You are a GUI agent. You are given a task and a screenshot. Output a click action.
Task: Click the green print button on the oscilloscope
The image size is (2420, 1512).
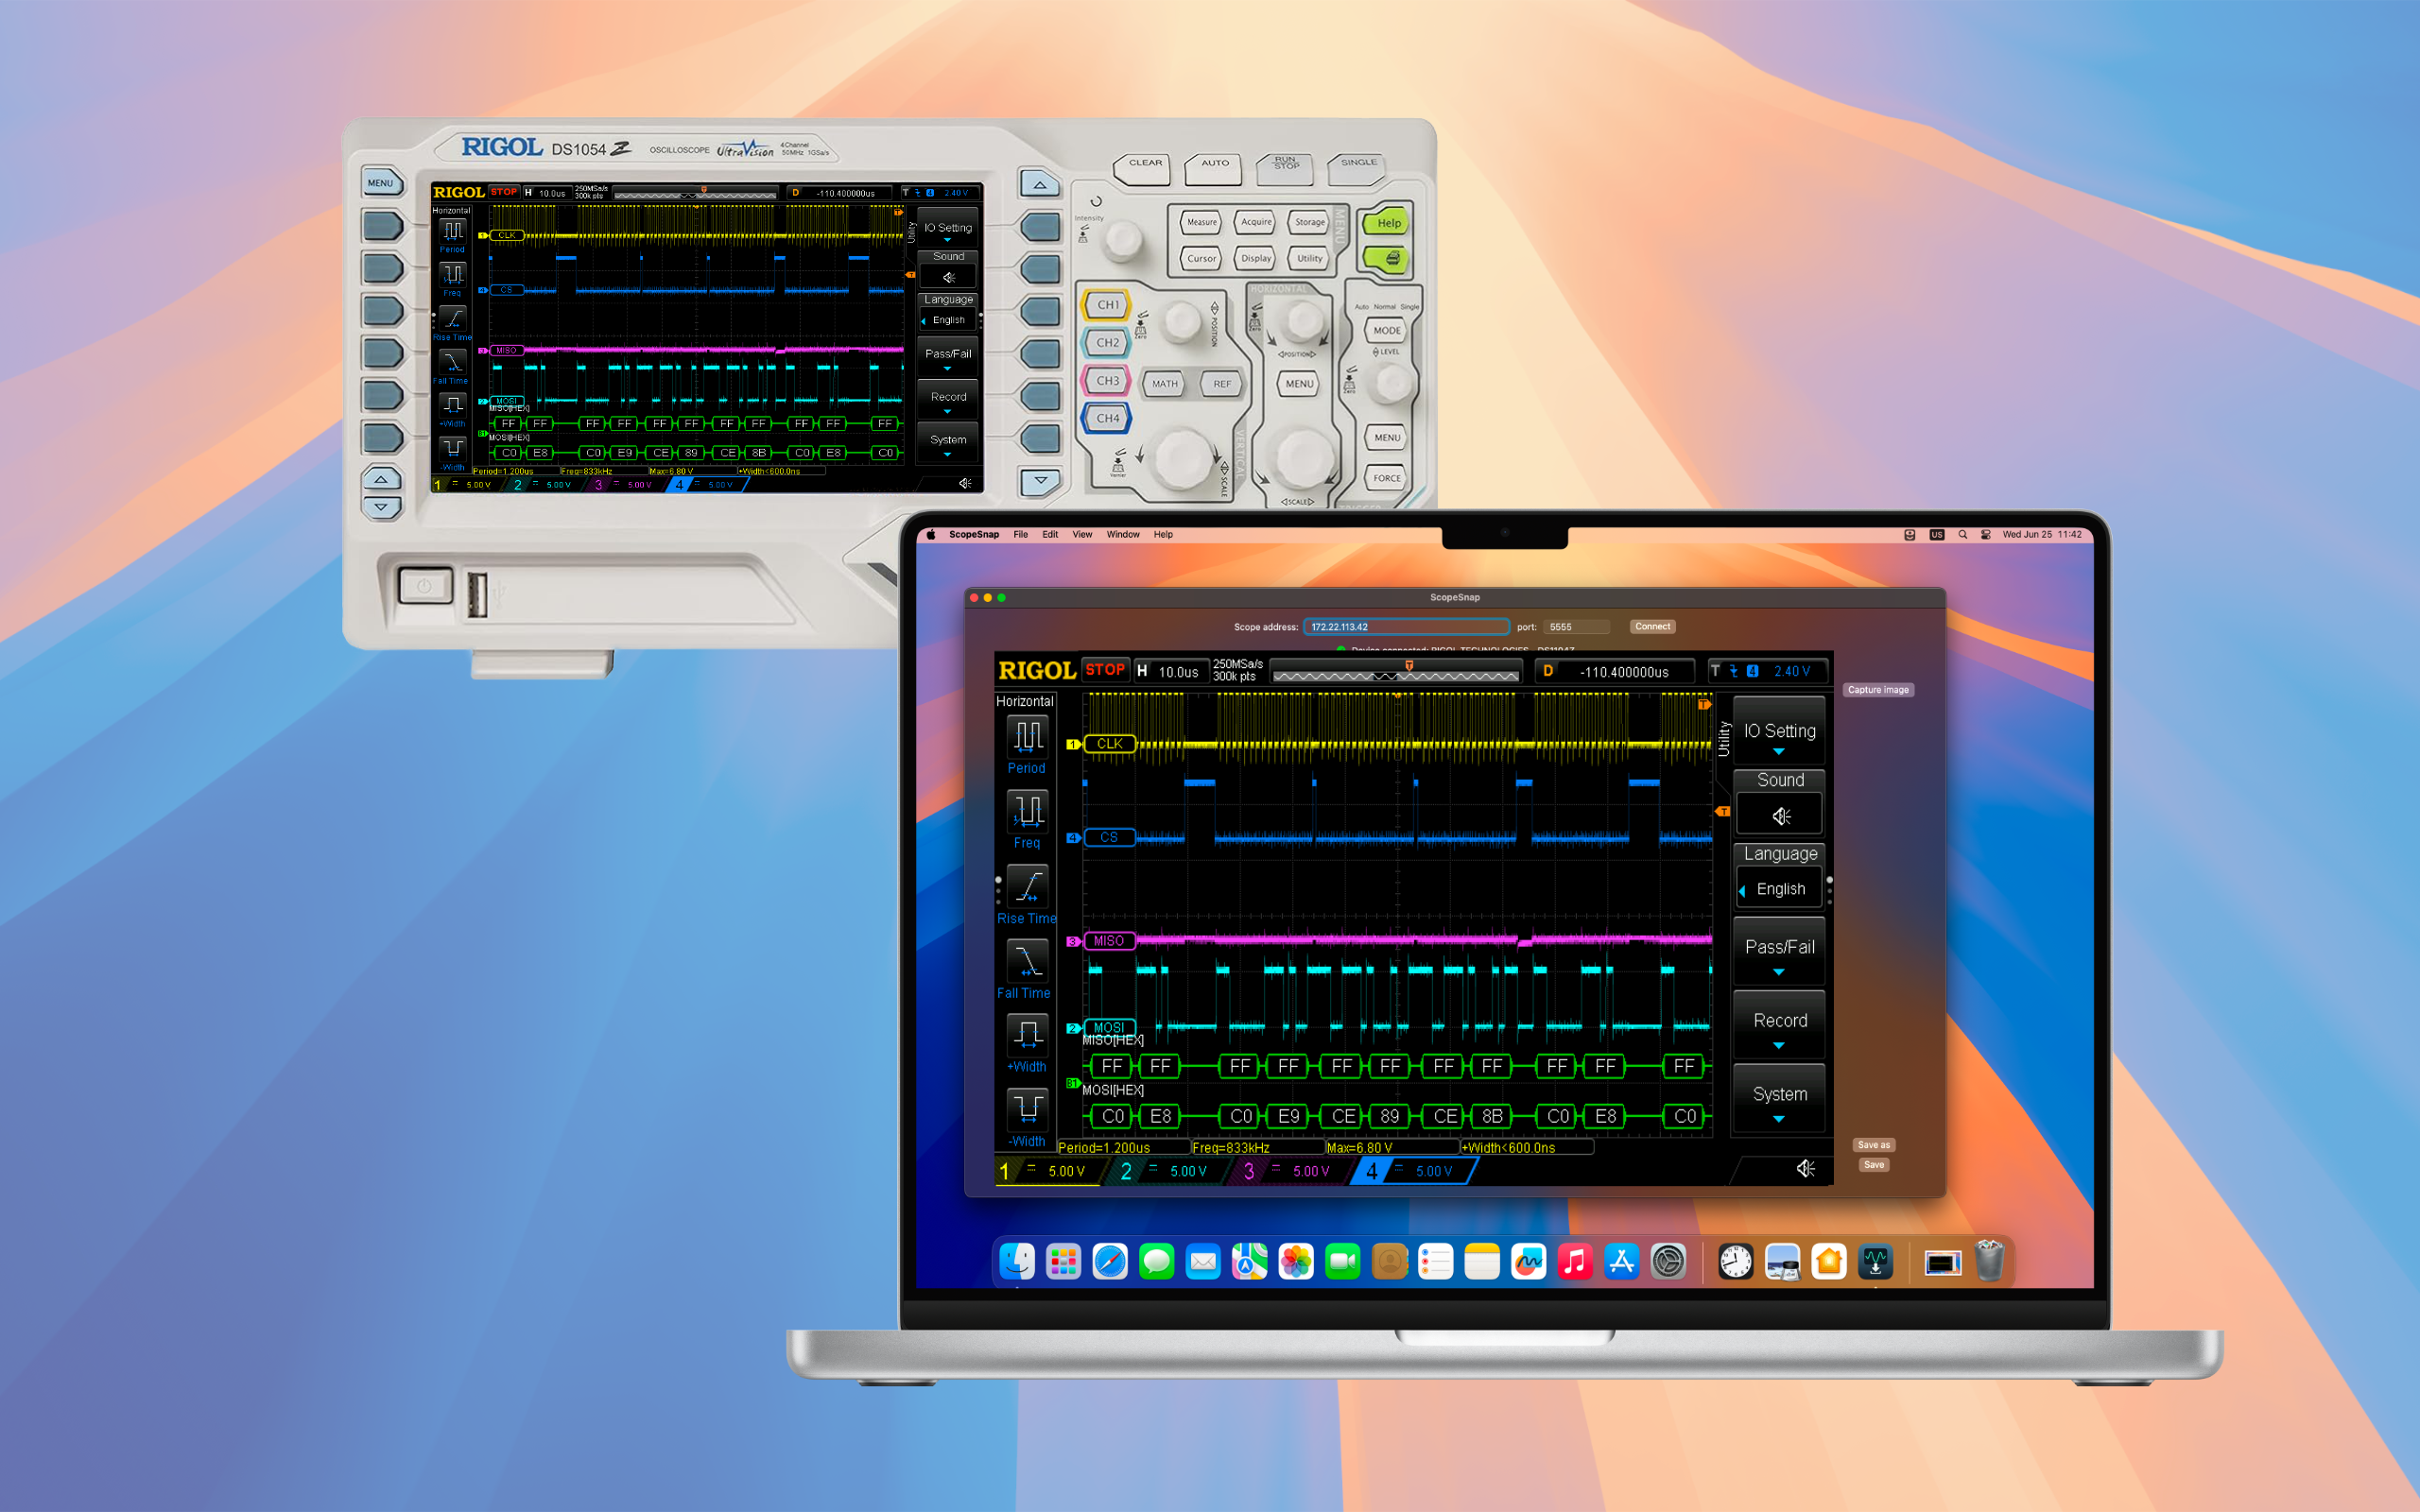tap(1387, 260)
